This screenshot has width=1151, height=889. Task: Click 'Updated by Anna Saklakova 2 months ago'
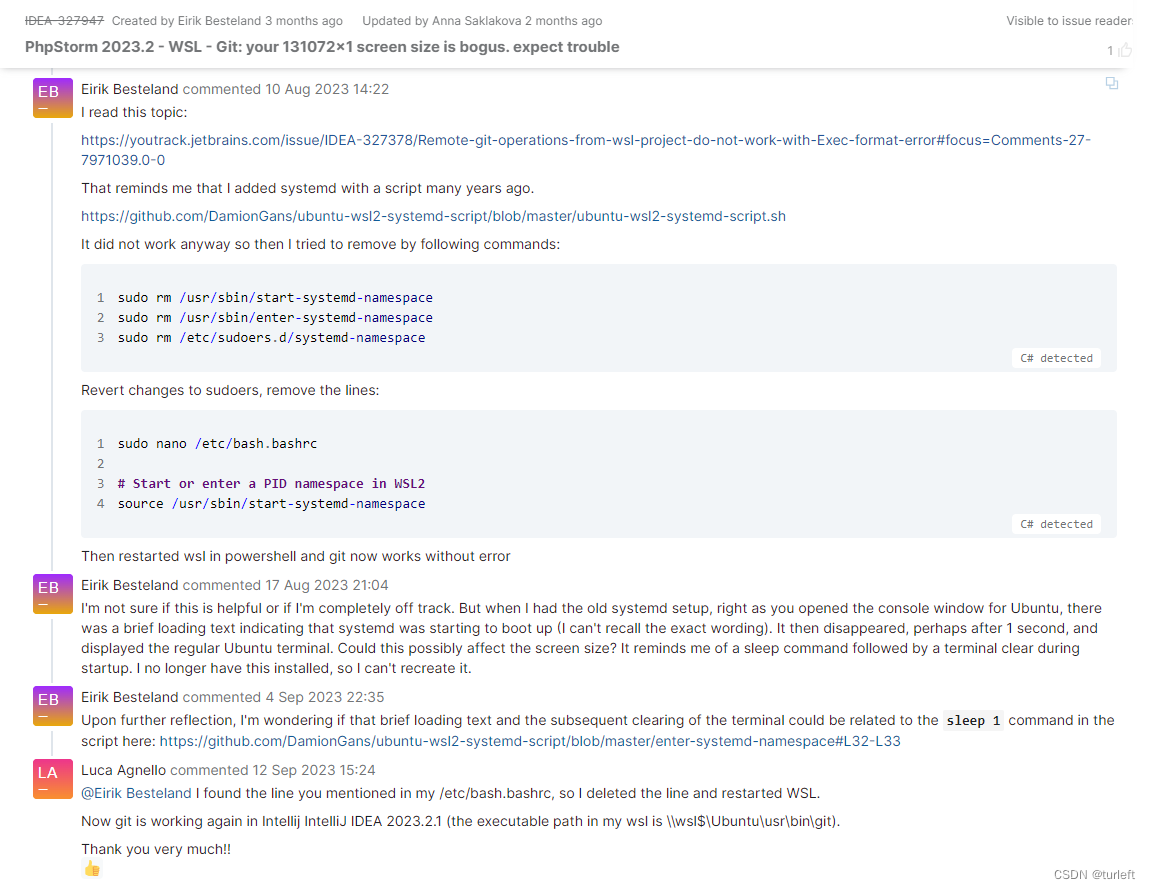482,21
